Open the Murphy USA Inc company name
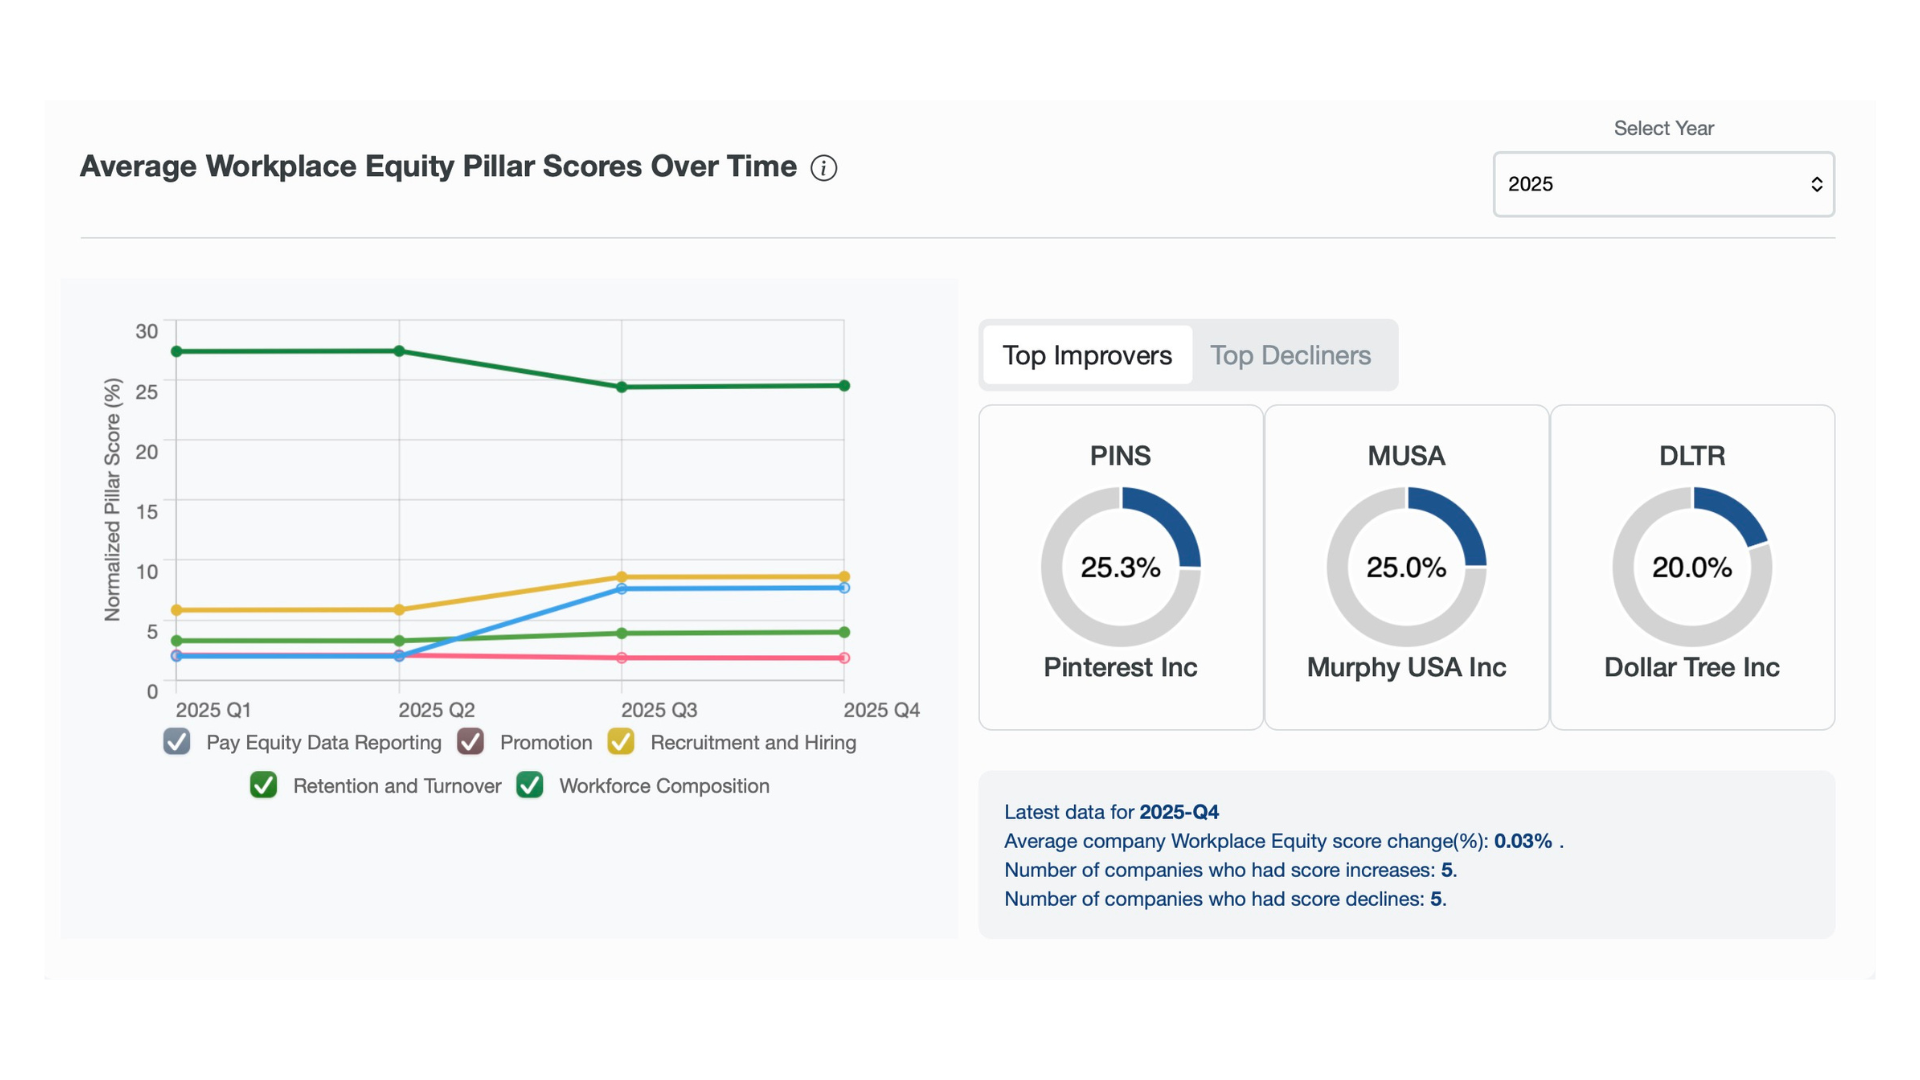Image resolution: width=1920 pixels, height=1080 pixels. [x=1406, y=667]
